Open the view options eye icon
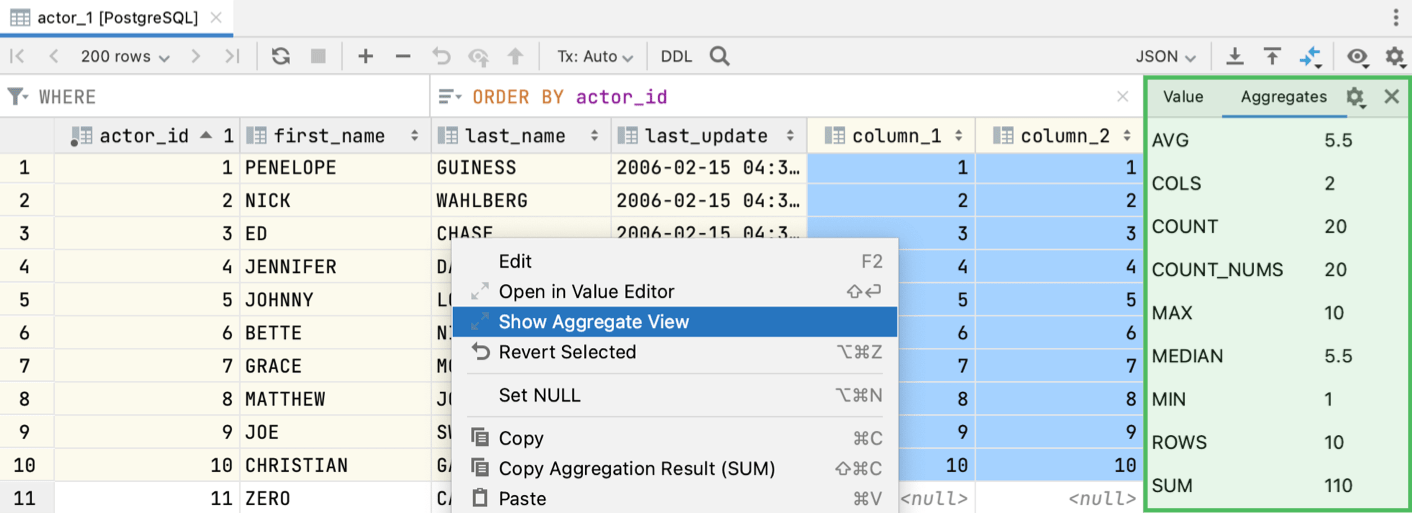This screenshot has height=513, width=1412. (x=1357, y=57)
